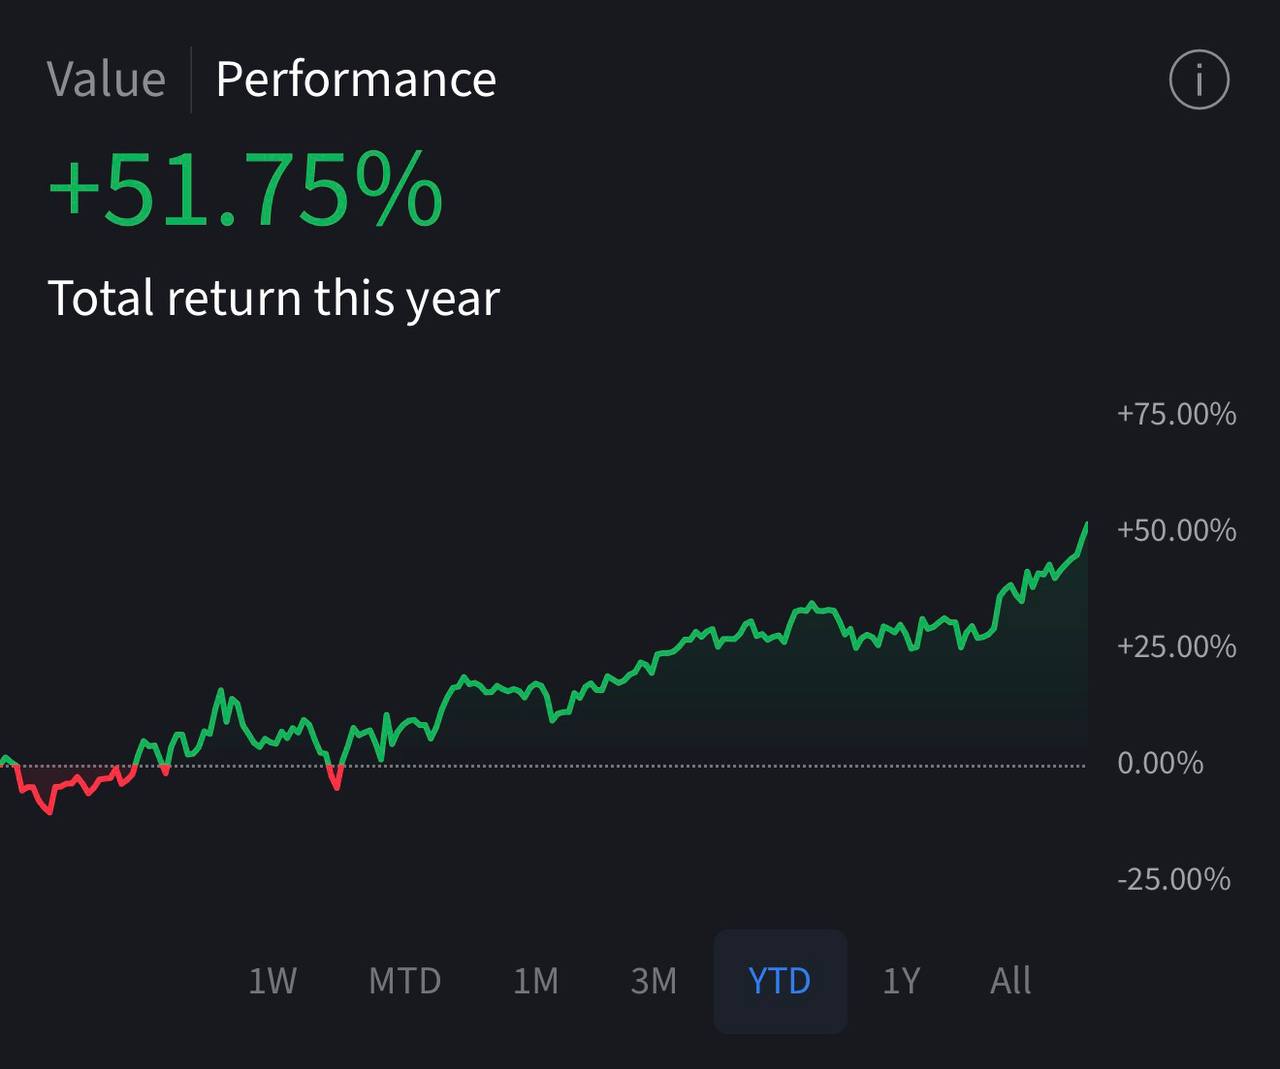Image resolution: width=1280 pixels, height=1069 pixels.
Task: Click the 0.00% axis label
Action: coord(1160,764)
